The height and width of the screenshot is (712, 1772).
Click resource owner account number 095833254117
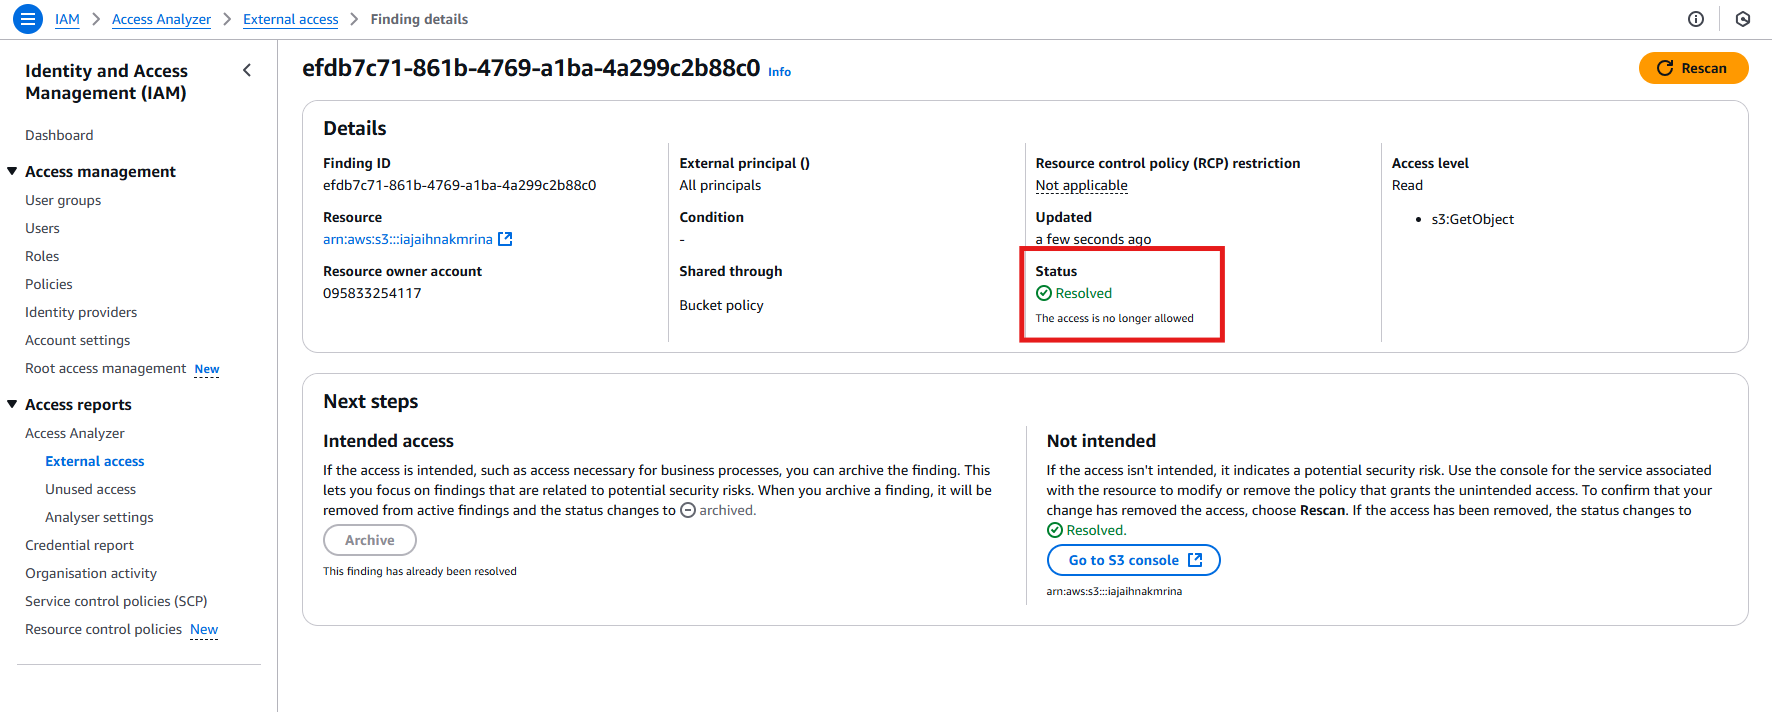click(x=372, y=293)
